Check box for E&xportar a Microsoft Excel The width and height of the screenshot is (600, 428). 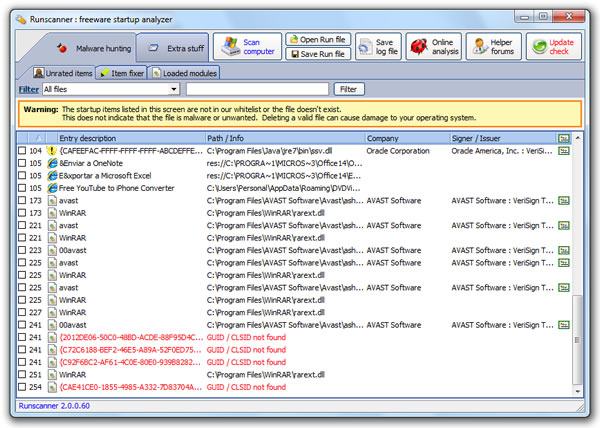[x=22, y=176]
